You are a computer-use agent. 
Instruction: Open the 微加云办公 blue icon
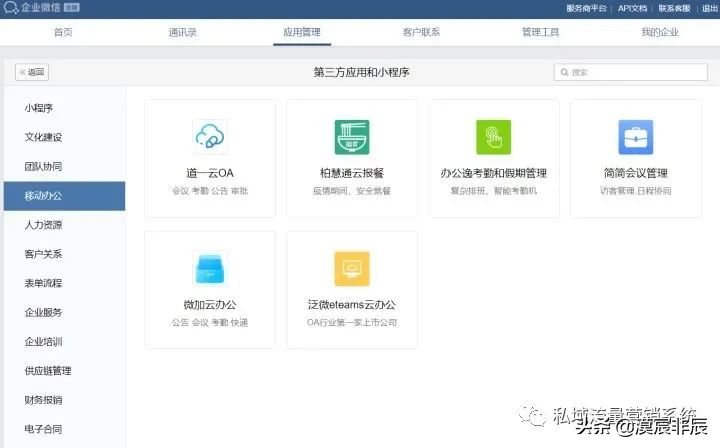[x=210, y=269]
